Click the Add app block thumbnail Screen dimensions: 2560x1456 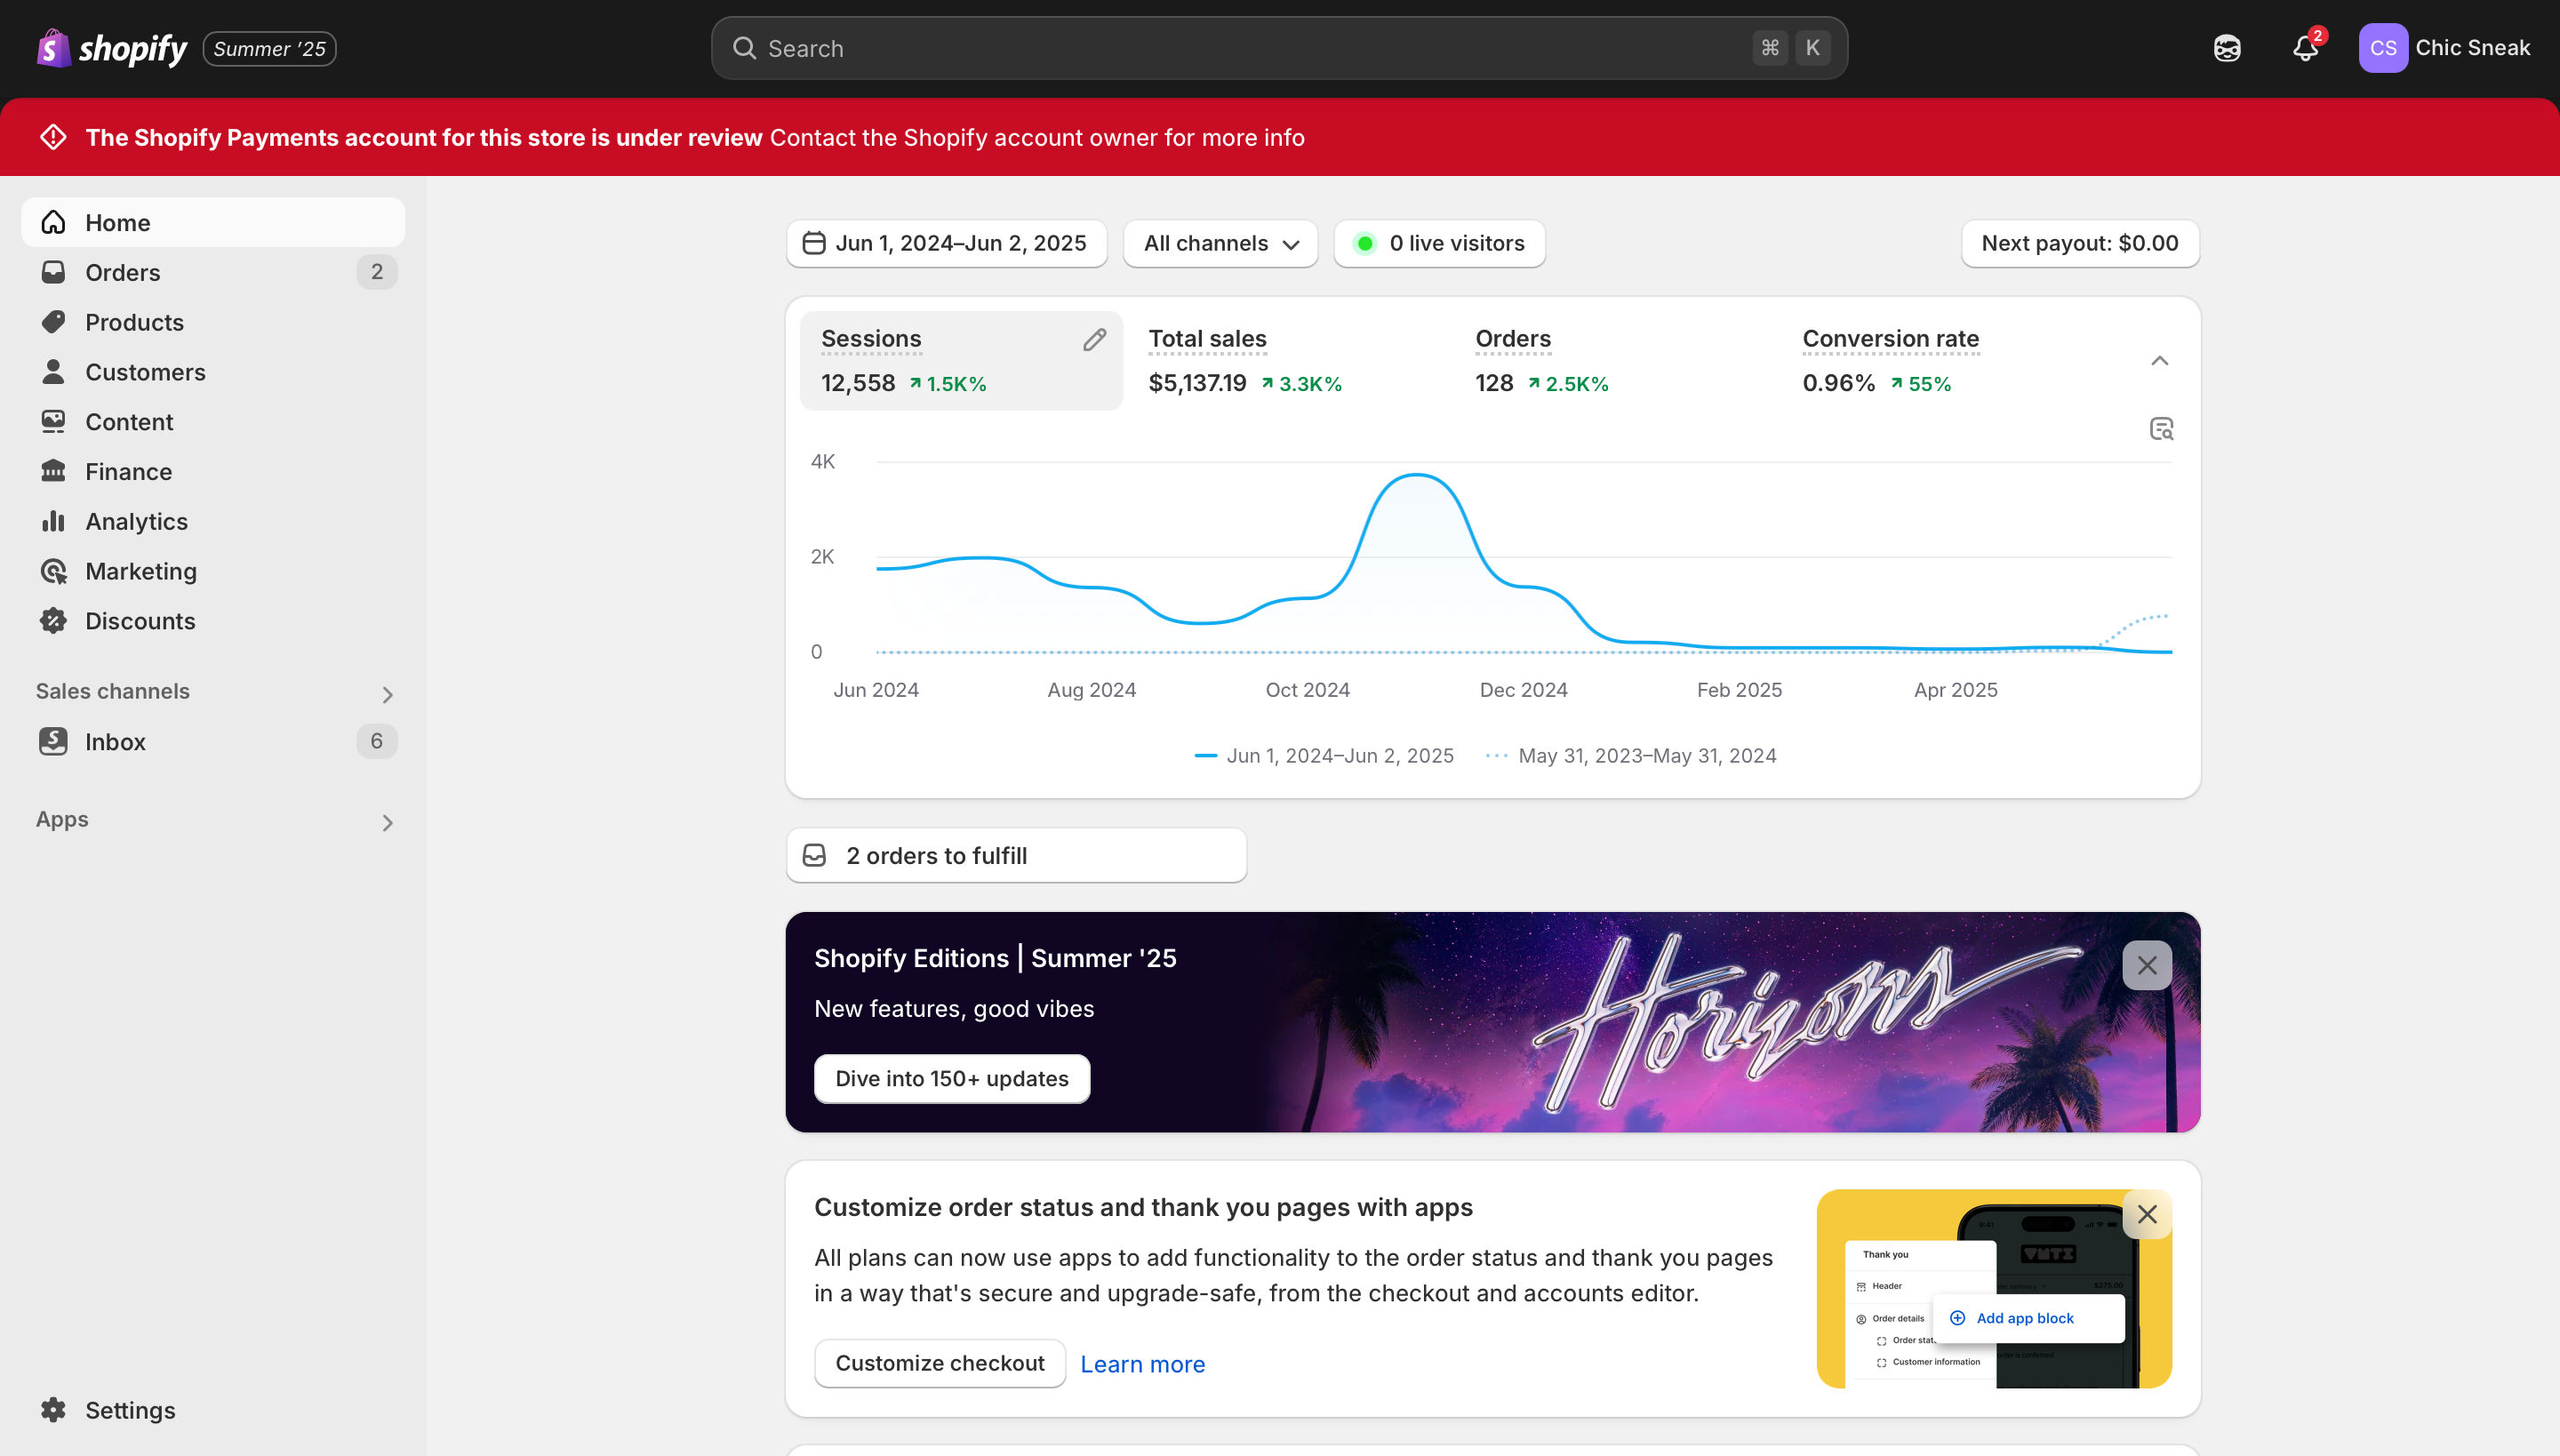pos(2028,1318)
